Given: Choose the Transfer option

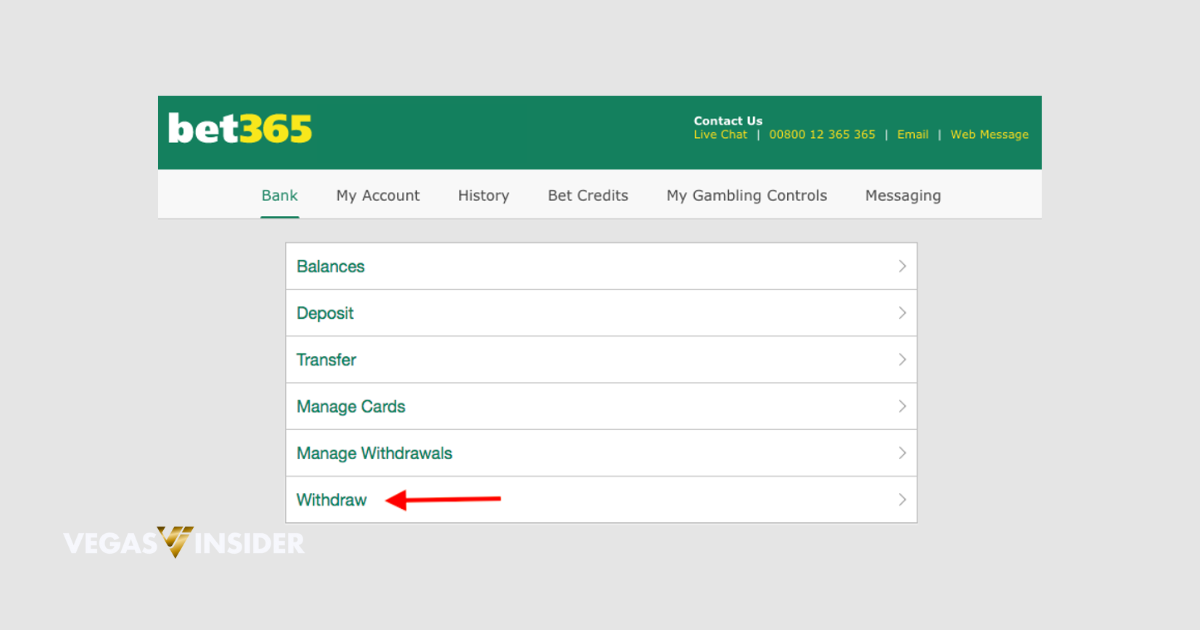Looking at the screenshot, I should pos(601,360).
